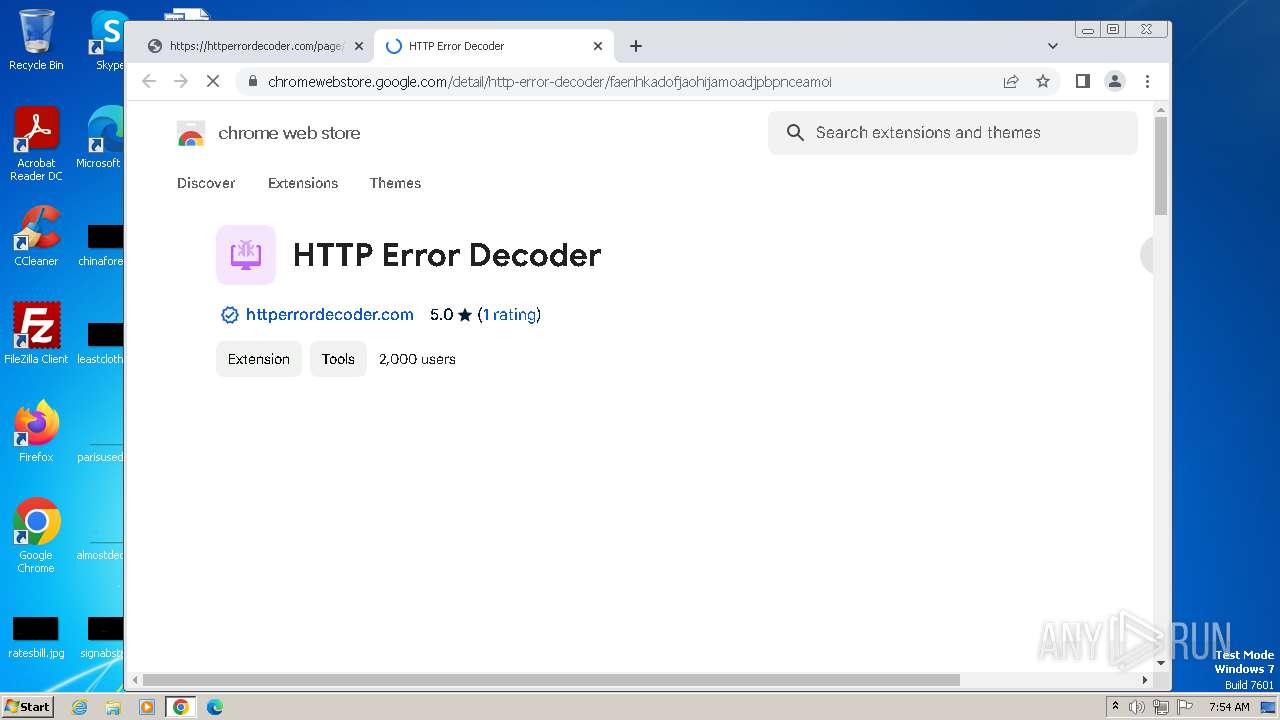The width and height of the screenshot is (1280, 720).
Task: Click the browser back arrow
Action: 149,82
